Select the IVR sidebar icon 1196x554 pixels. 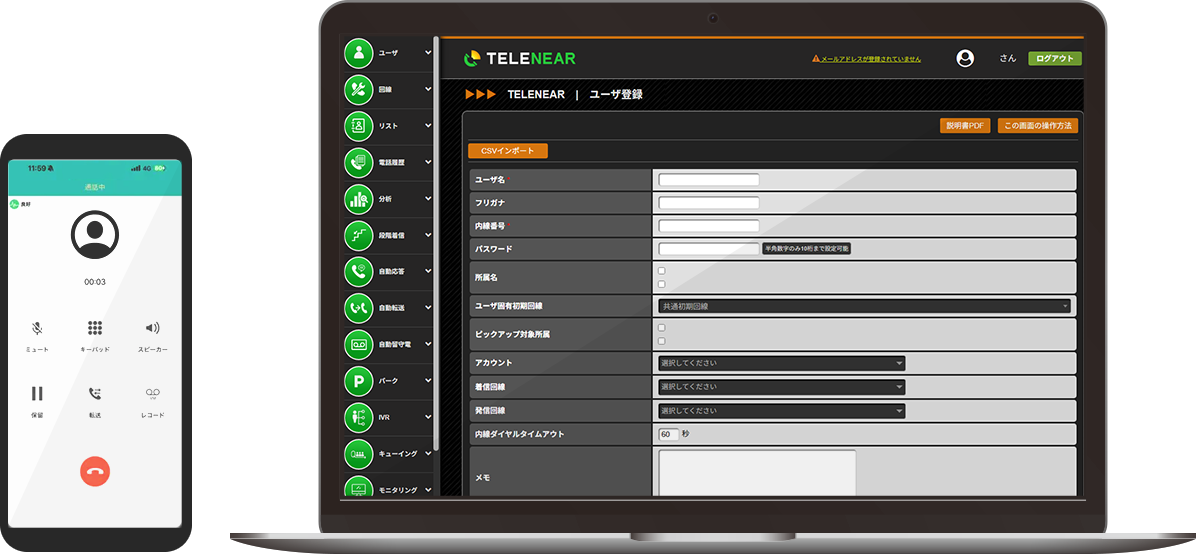(x=358, y=417)
